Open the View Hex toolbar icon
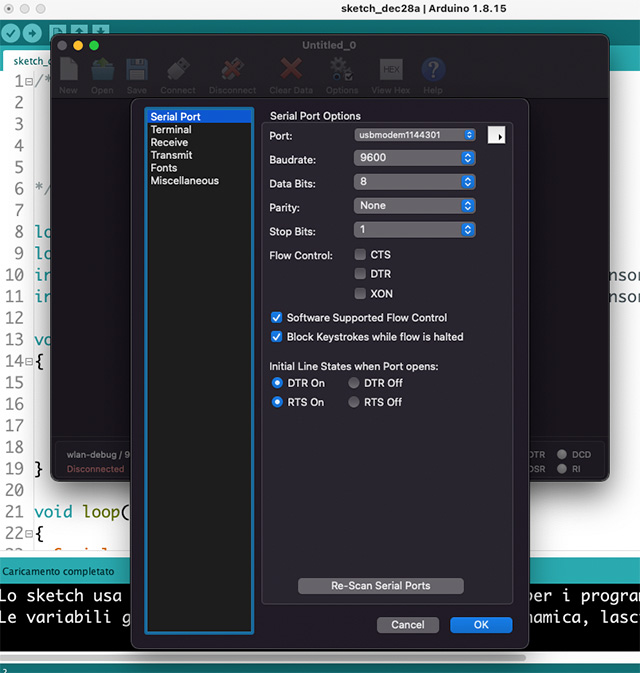Screen dimensions: 640x673 [392, 73]
